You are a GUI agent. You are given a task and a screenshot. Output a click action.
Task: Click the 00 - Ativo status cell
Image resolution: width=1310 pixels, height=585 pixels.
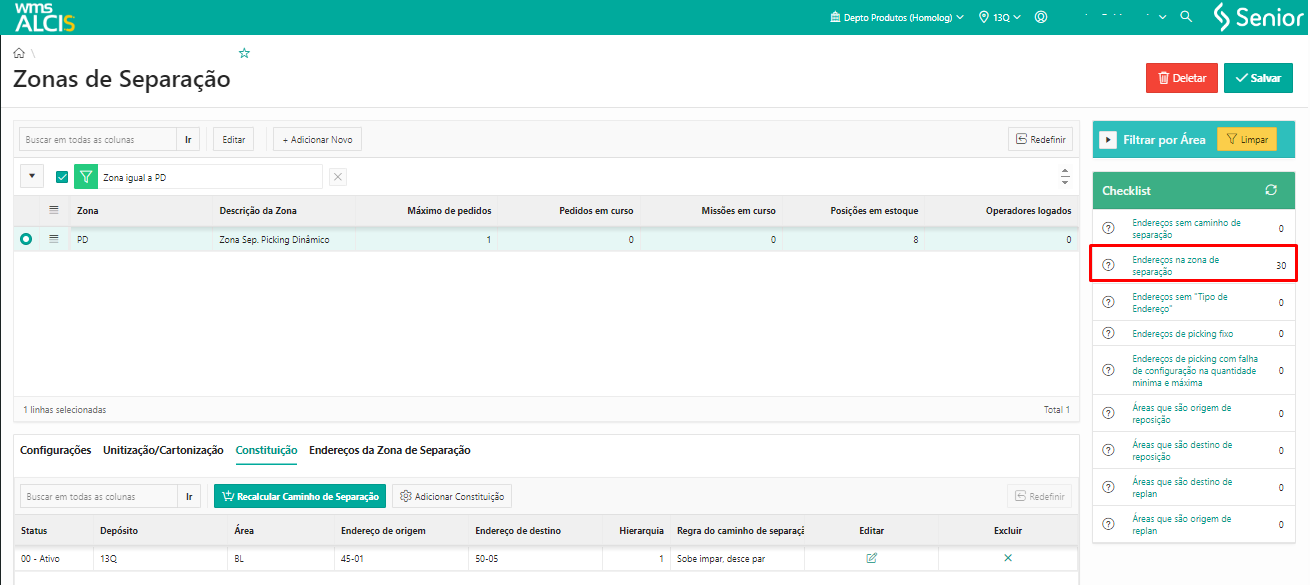54,558
